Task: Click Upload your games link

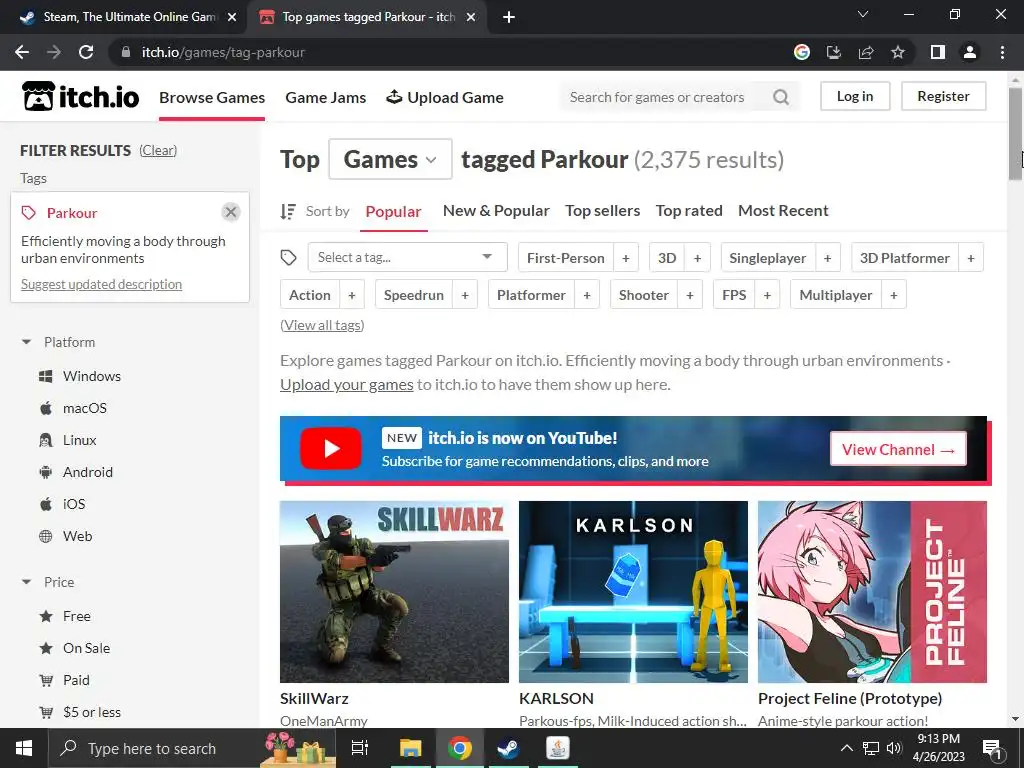Action: coord(347,385)
